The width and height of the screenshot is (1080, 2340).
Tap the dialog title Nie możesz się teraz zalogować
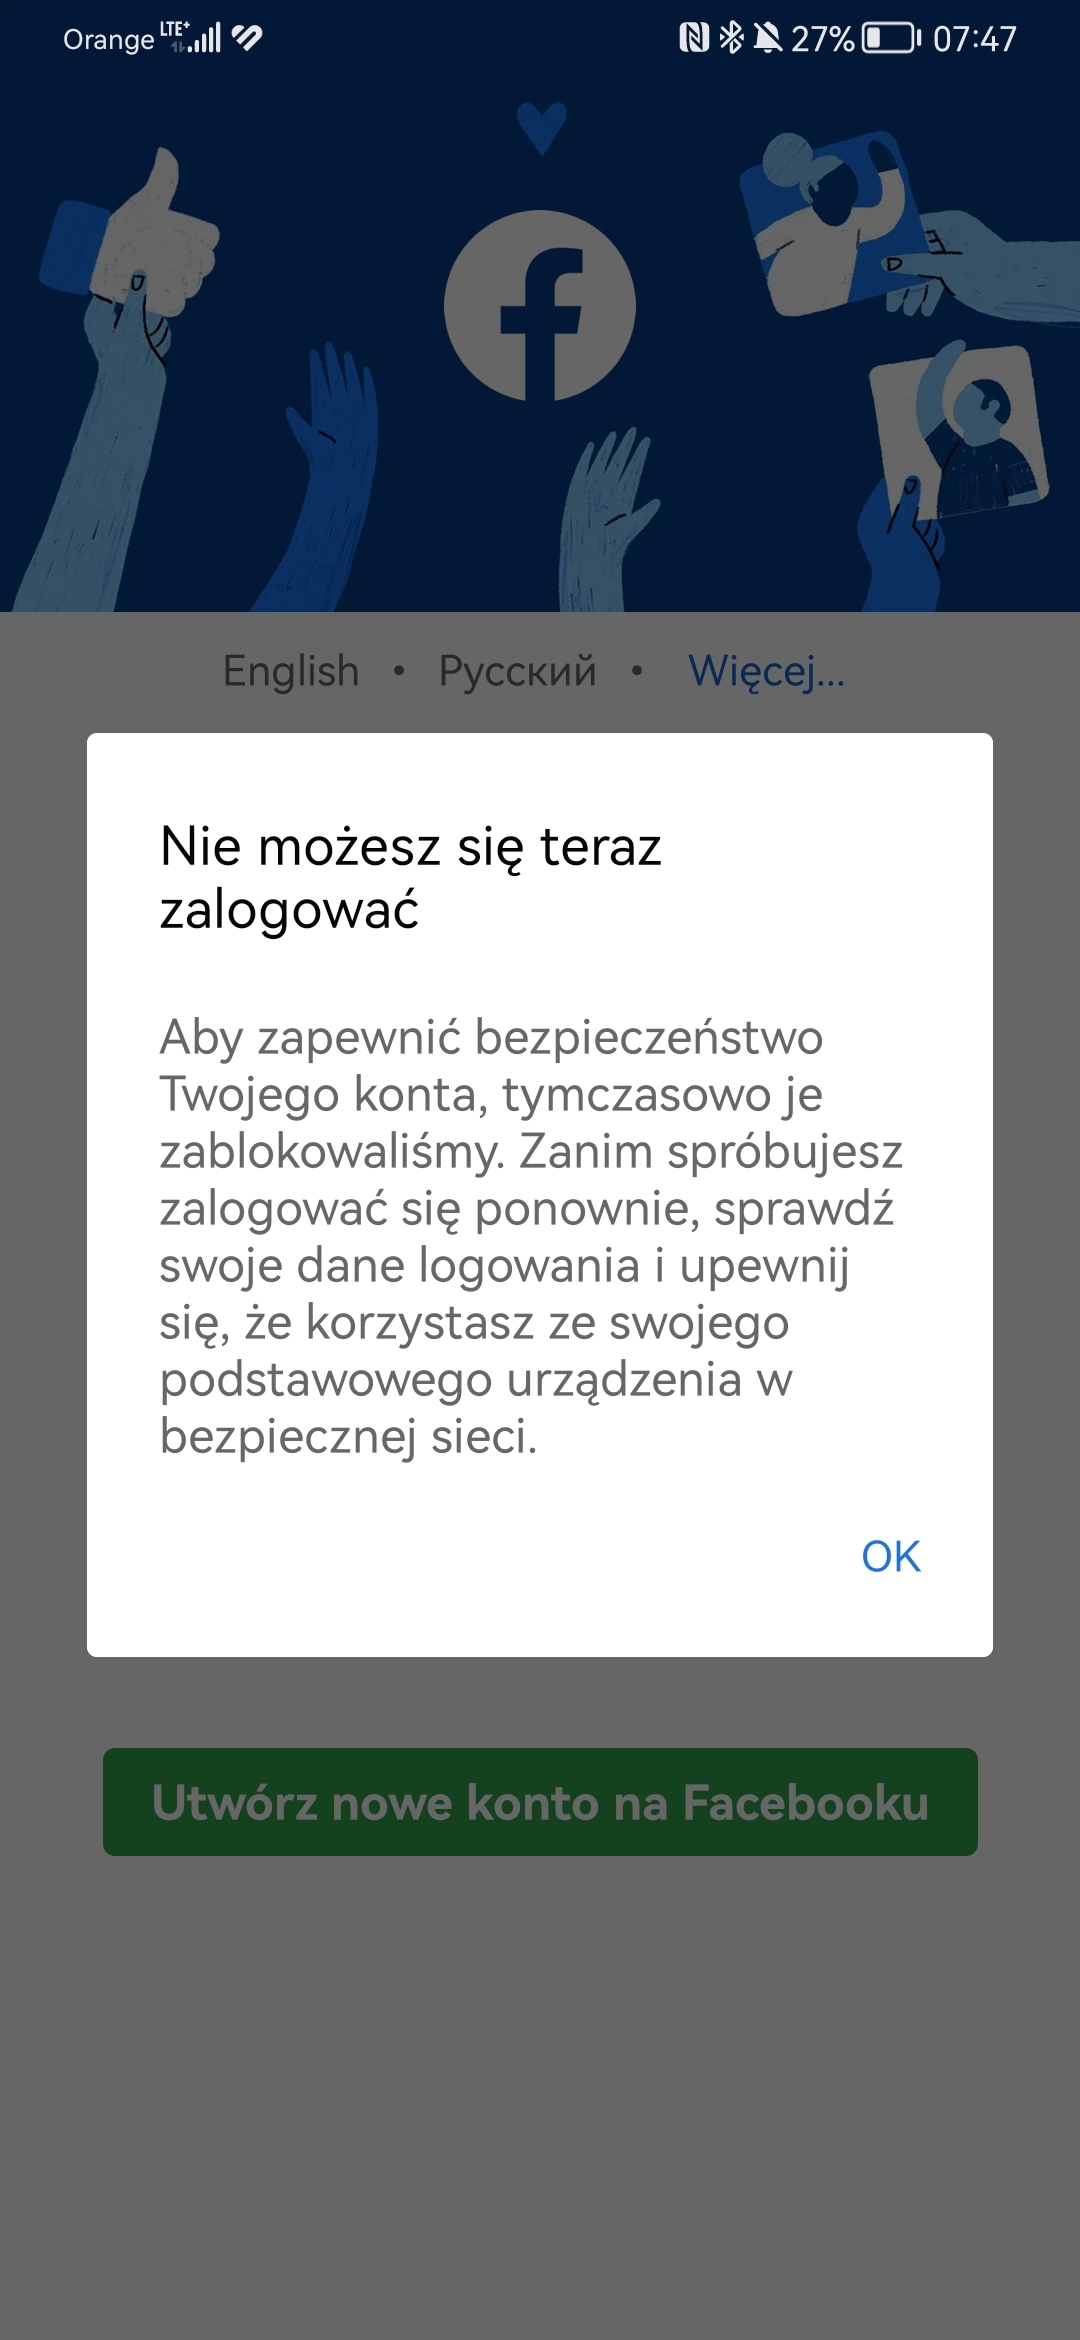click(x=410, y=877)
